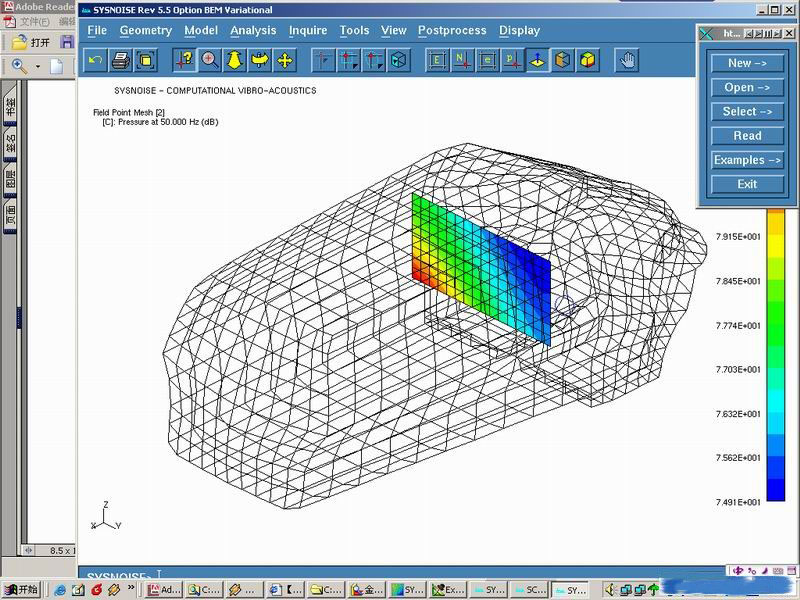Open the Tools menu
Image resolution: width=800 pixels, height=600 pixels.
click(x=355, y=31)
